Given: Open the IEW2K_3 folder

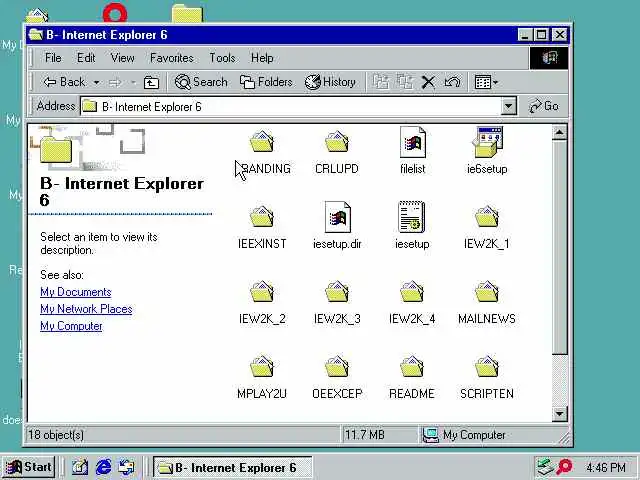Looking at the screenshot, I should coord(337,292).
